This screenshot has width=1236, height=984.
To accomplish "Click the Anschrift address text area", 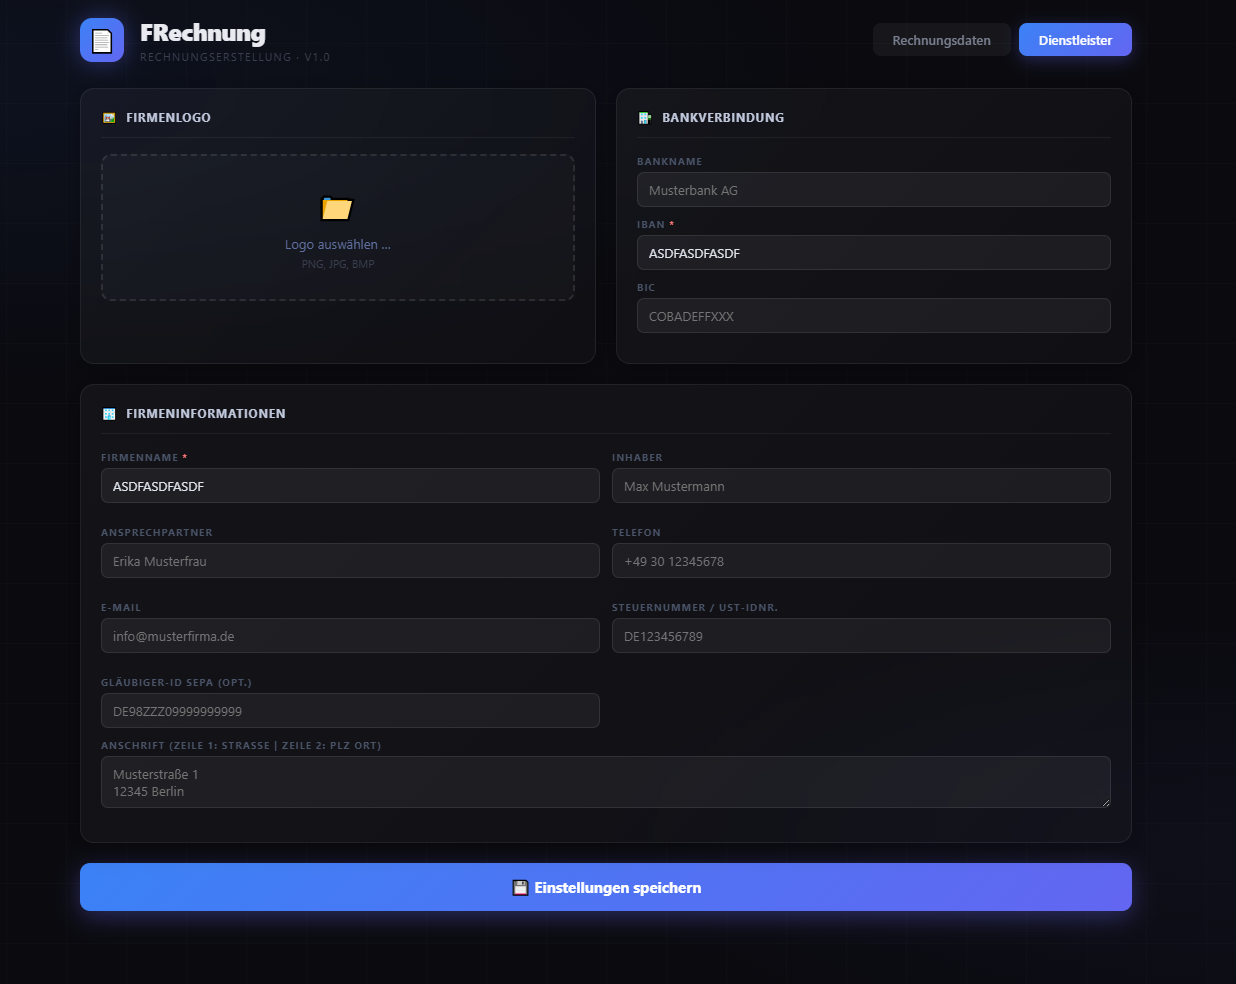I will point(605,782).
